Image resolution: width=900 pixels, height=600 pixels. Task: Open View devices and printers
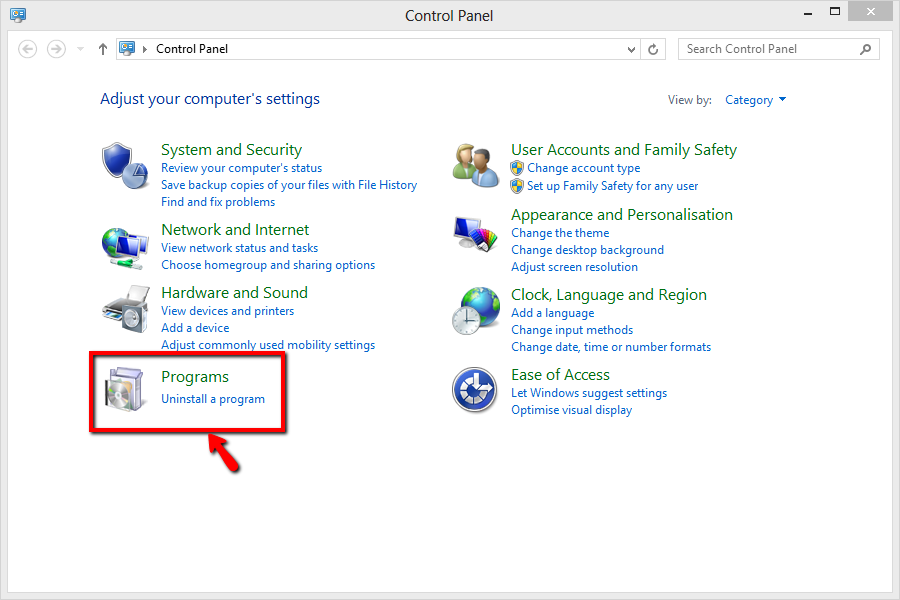click(227, 311)
